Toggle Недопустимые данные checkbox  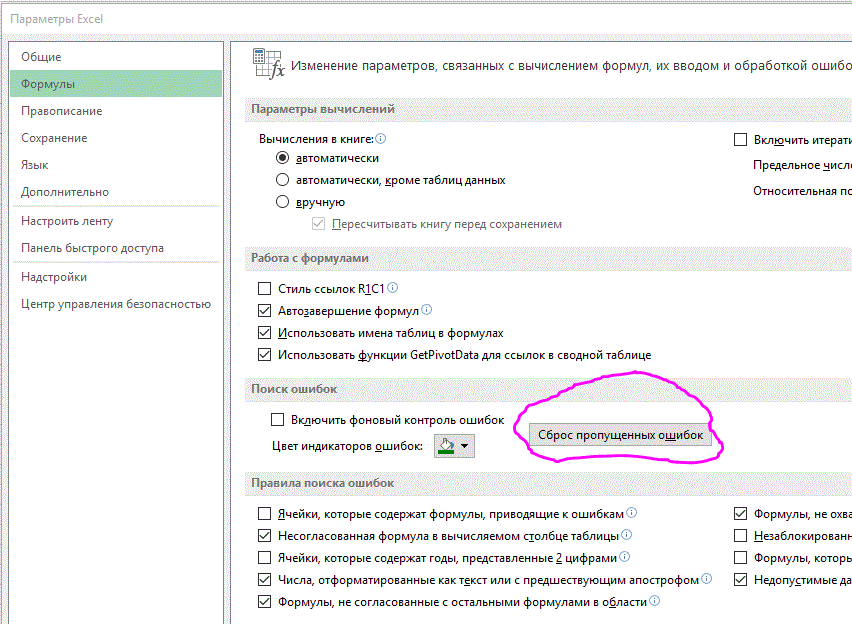tap(740, 579)
